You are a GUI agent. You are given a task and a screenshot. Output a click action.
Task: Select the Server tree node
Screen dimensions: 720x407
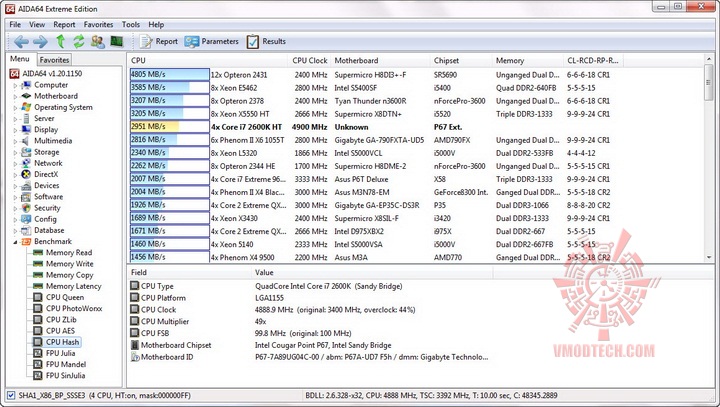tap(44, 119)
